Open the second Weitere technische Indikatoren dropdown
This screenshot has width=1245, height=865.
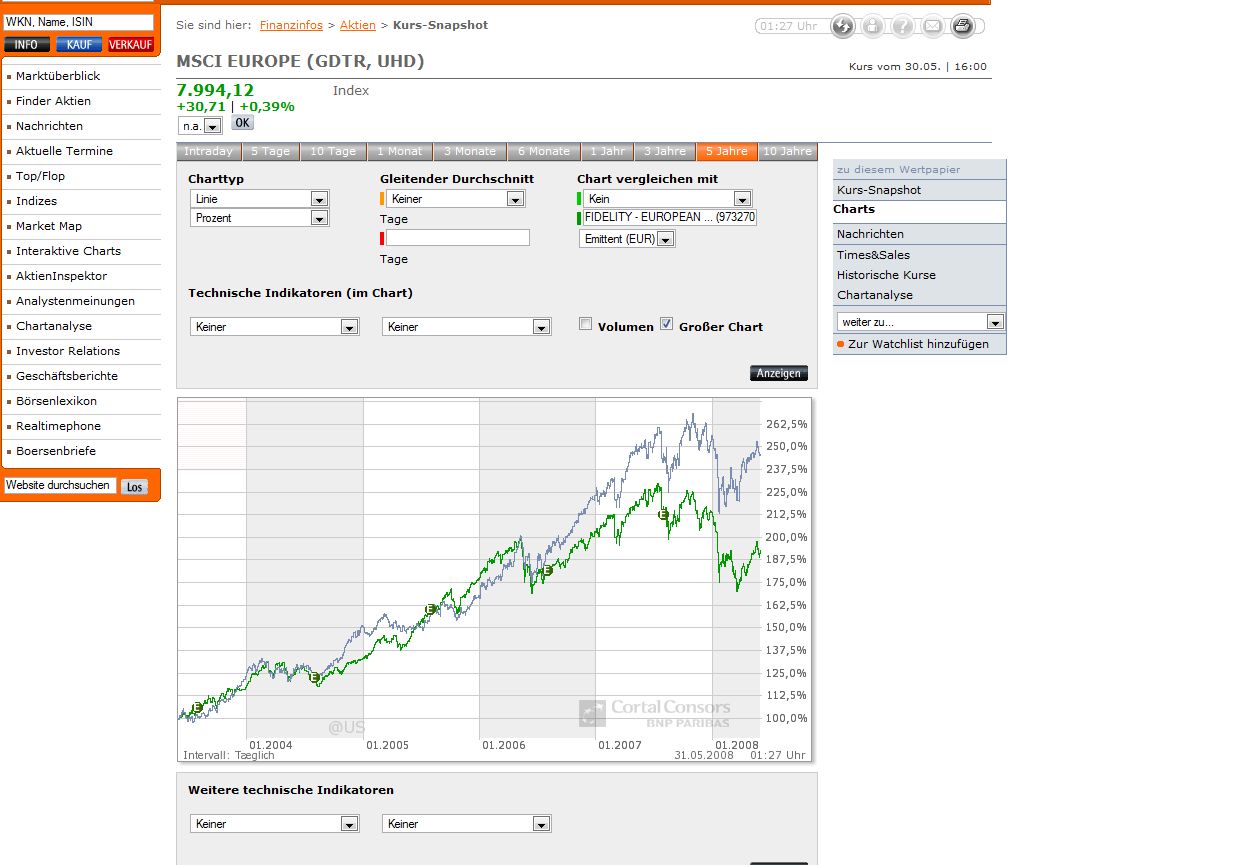[x=467, y=824]
